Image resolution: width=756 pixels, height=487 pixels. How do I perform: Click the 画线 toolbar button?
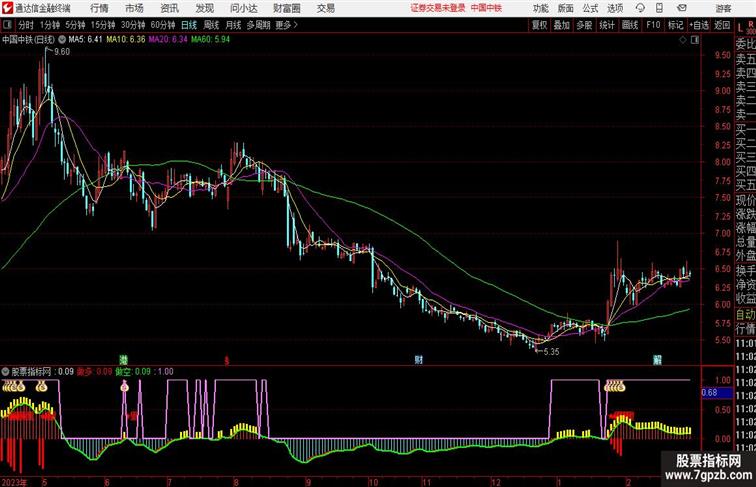630,25
